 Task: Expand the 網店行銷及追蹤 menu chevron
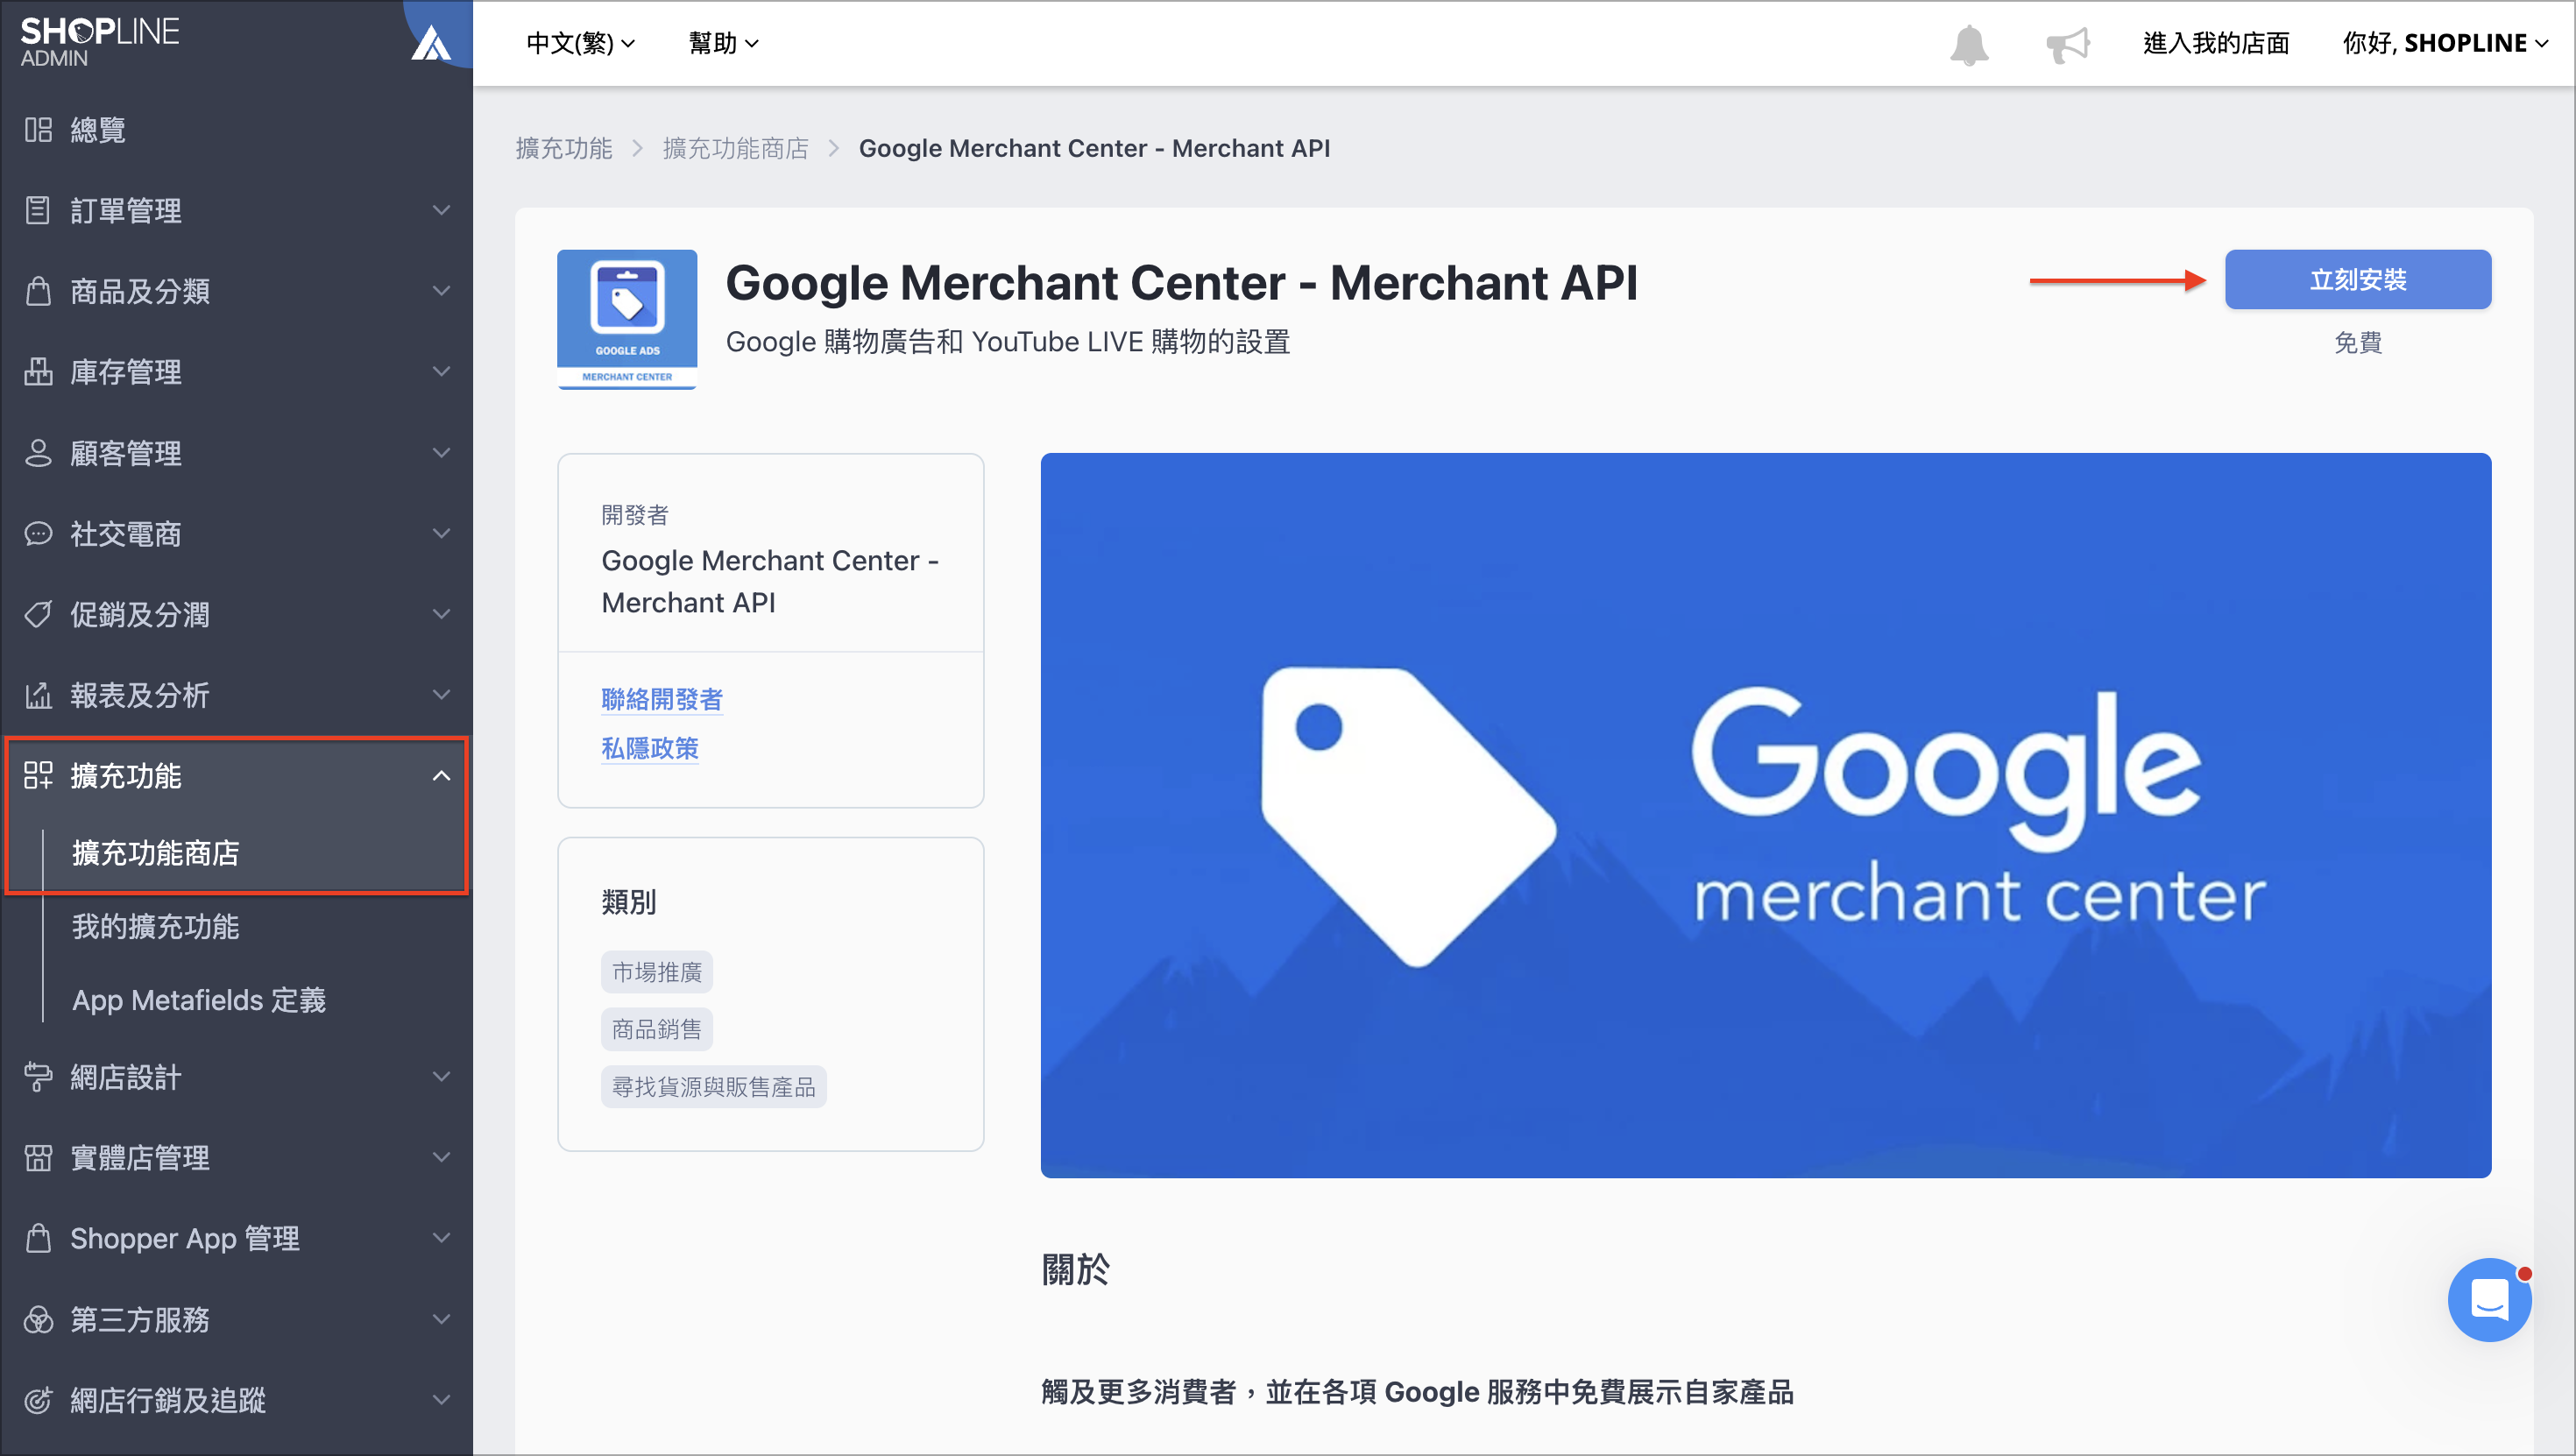(x=441, y=1400)
